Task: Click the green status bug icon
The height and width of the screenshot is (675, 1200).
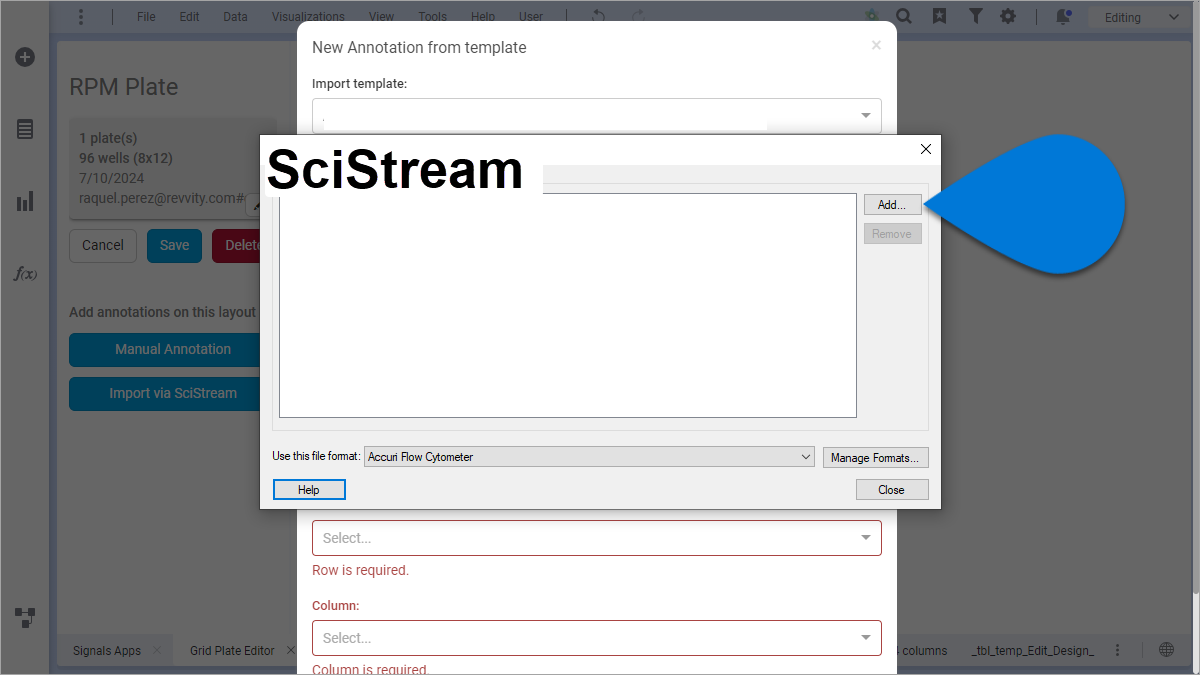Action: pos(872,17)
